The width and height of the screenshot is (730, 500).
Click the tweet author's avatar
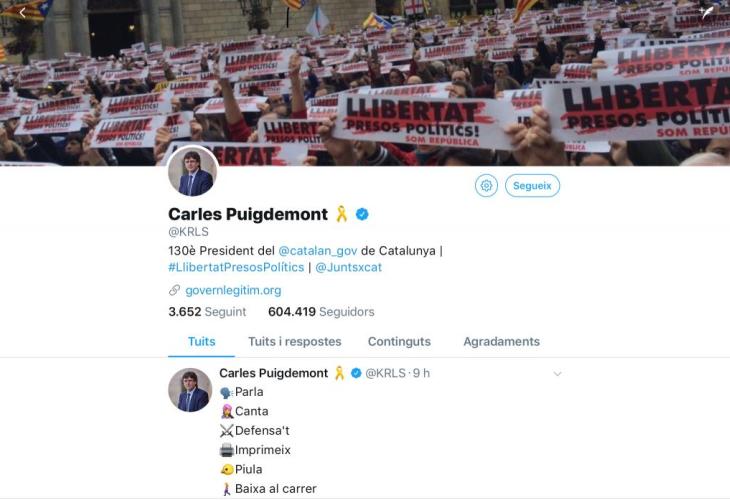click(190, 390)
